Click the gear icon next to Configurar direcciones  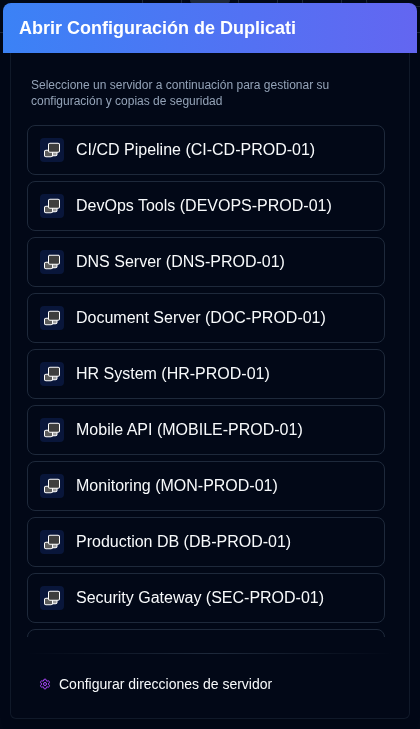tap(45, 684)
